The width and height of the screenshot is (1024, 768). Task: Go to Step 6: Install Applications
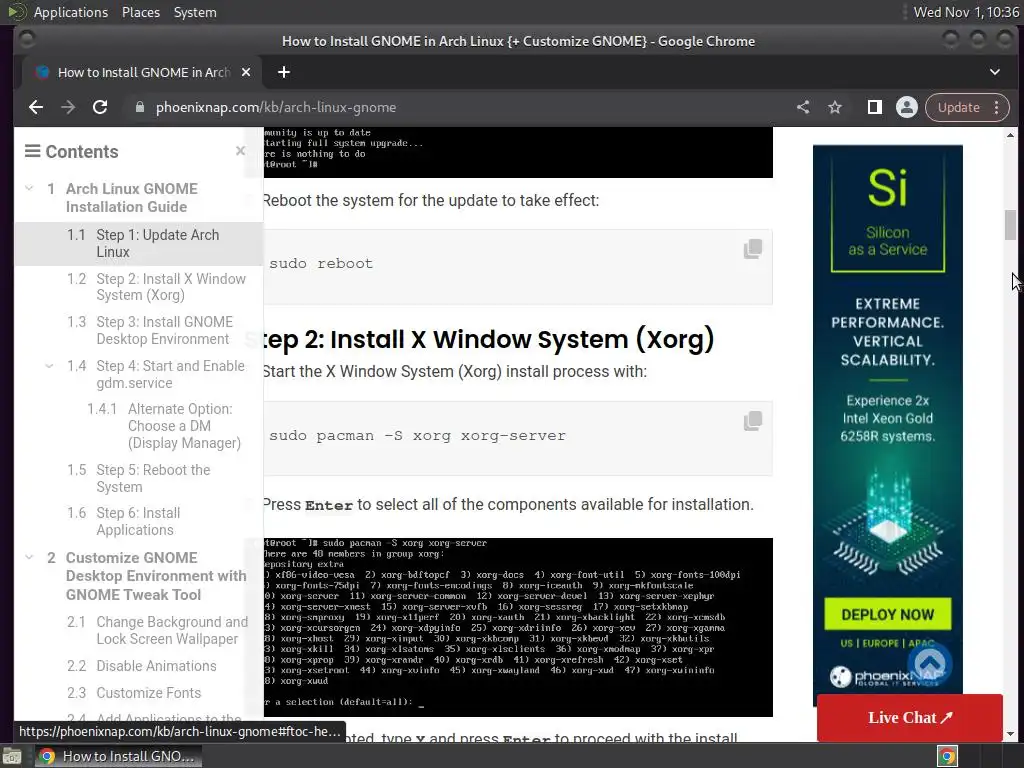click(x=138, y=521)
